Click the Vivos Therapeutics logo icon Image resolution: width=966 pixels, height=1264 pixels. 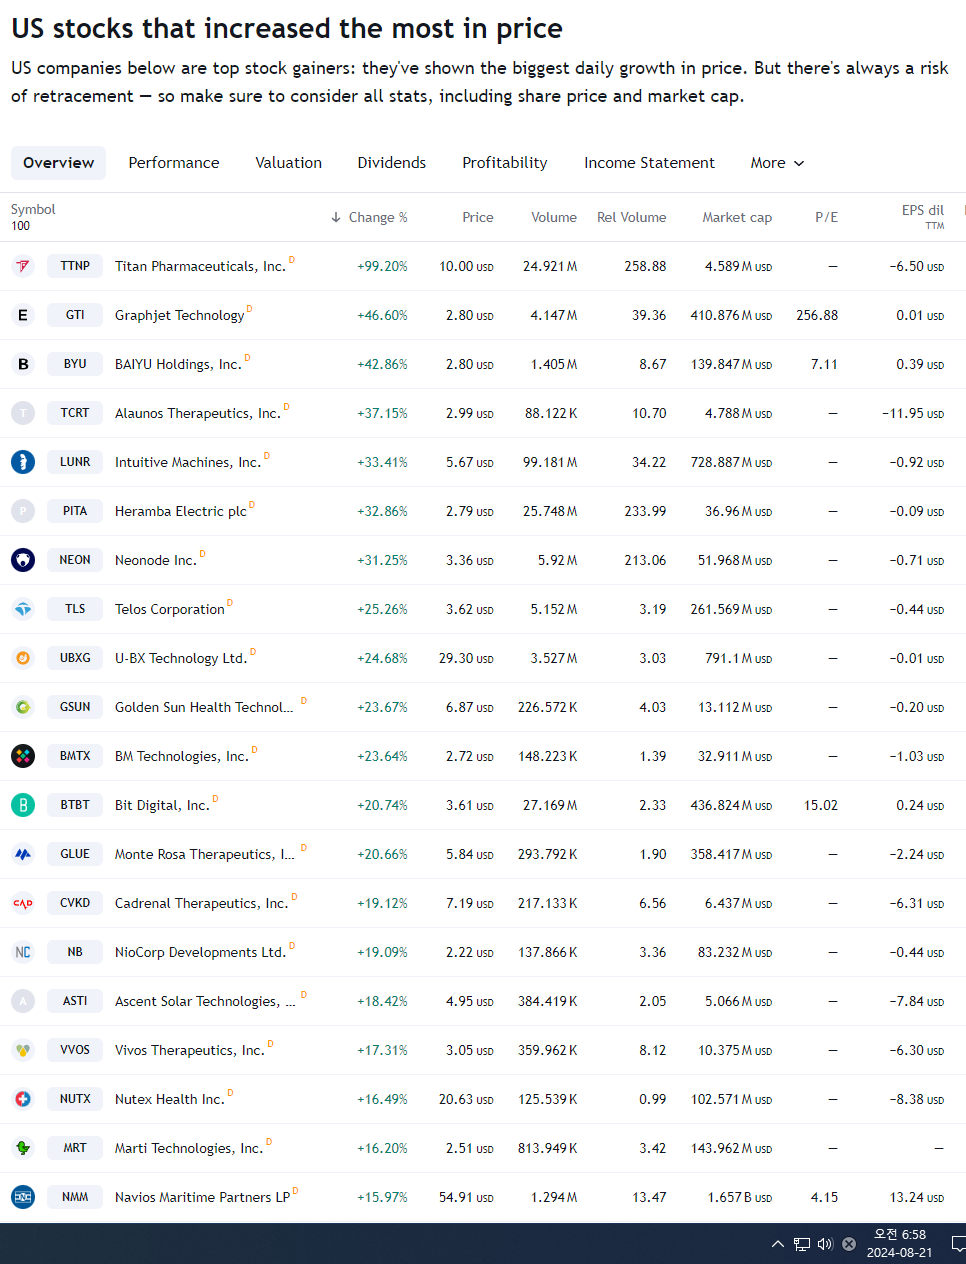click(23, 1050)
